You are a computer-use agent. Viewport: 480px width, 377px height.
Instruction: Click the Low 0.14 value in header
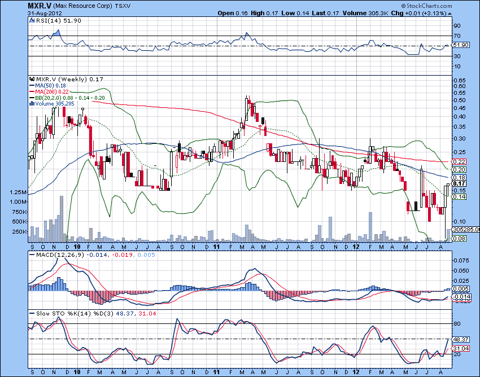click(295, 13)
